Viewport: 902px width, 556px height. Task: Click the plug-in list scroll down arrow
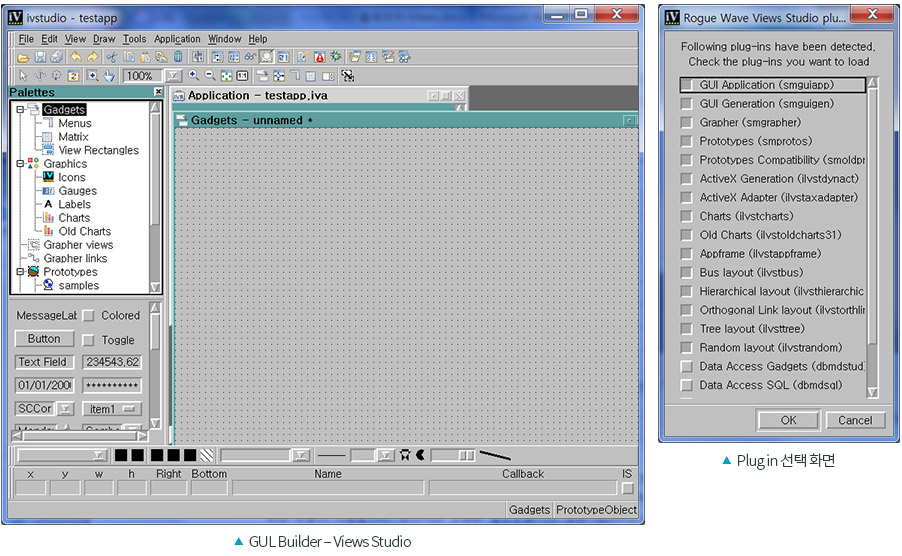pyautogui.click(x=872, y=393)
